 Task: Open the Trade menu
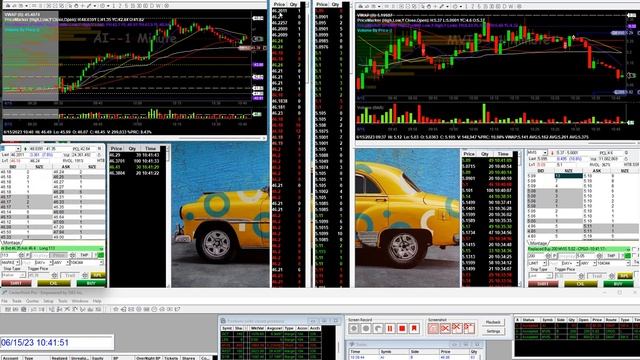[x=17, y=301]
